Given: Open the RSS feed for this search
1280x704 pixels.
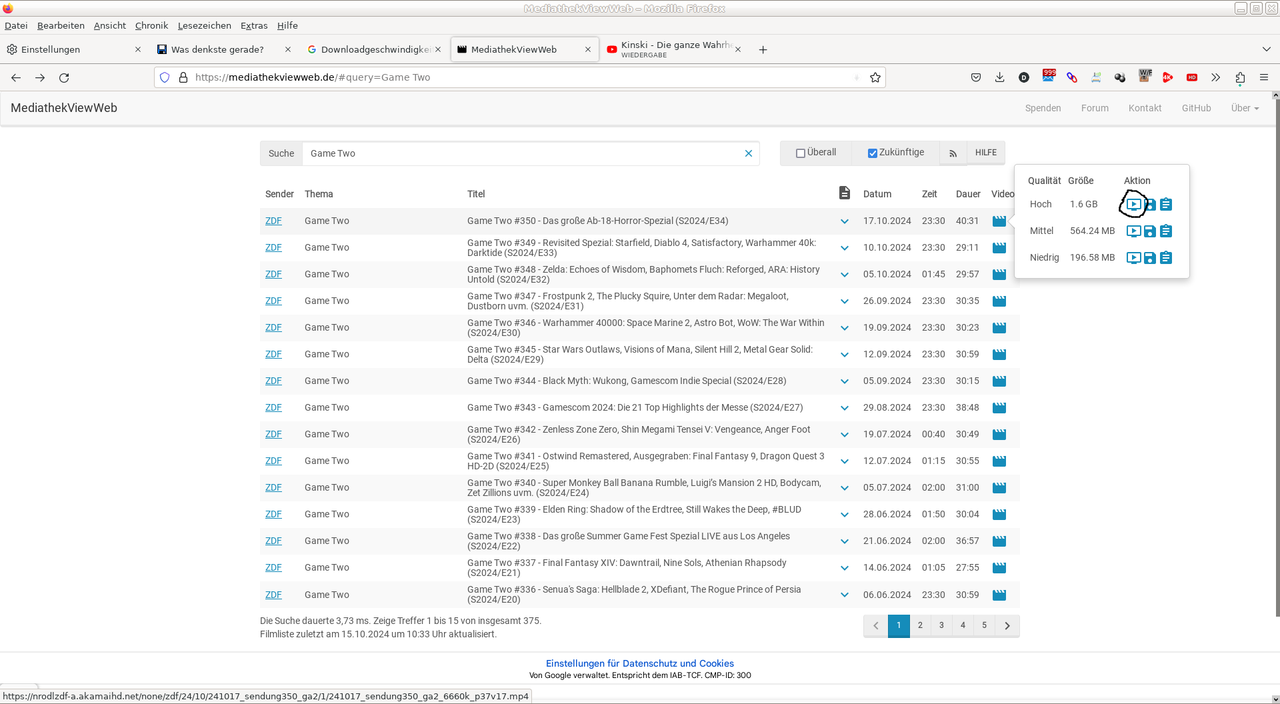Looking at the screenshot, I should (x=953, y=153).
